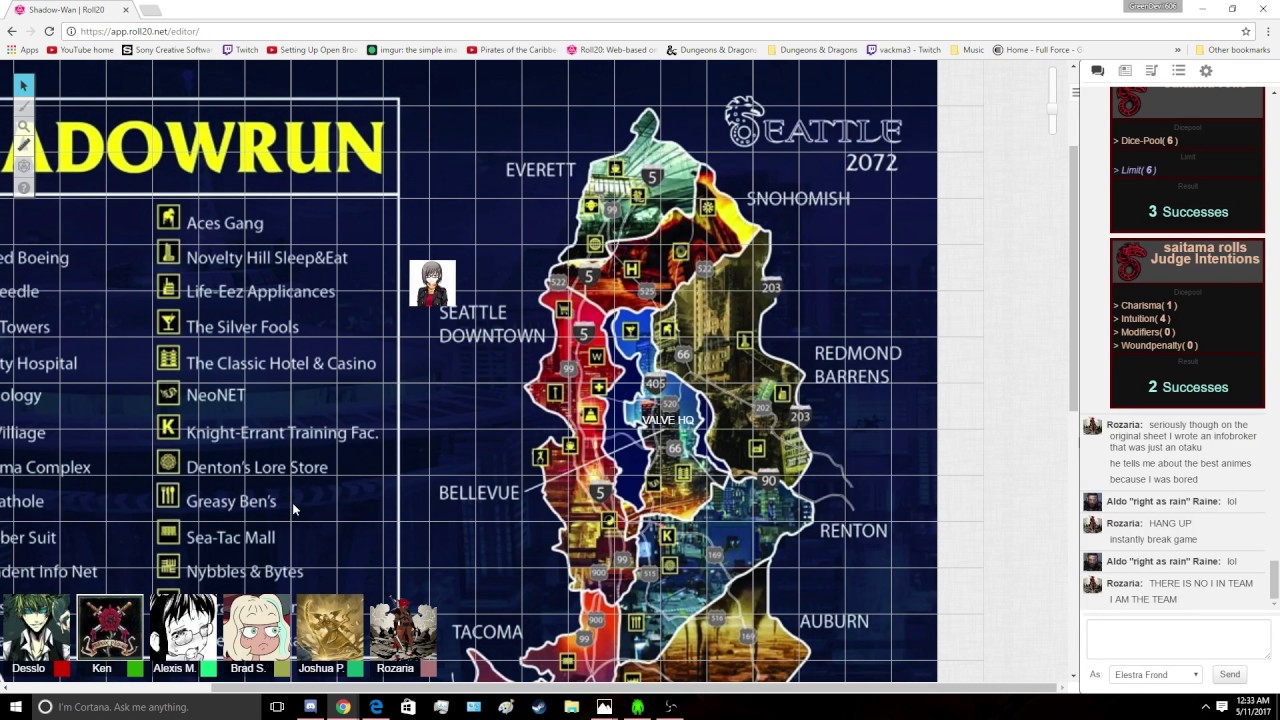Click Alexis M.'s player avatar
Image resolution: width=1280 pixels, height=720 pixels.
click(183, 627)
